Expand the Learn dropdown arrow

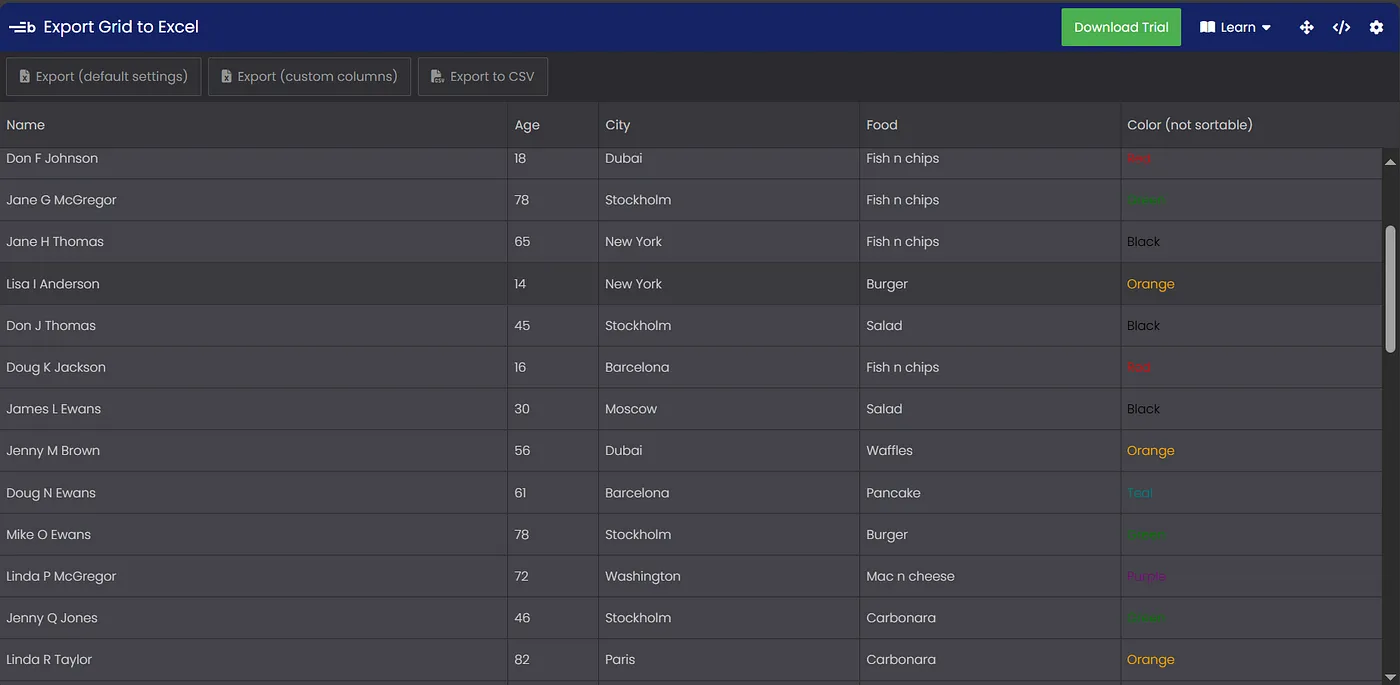[x=1267, y=28]
